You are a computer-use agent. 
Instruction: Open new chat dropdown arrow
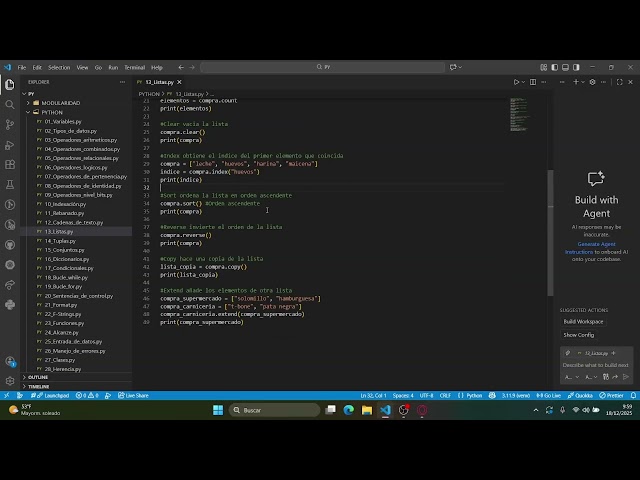[x=582, y=82]
